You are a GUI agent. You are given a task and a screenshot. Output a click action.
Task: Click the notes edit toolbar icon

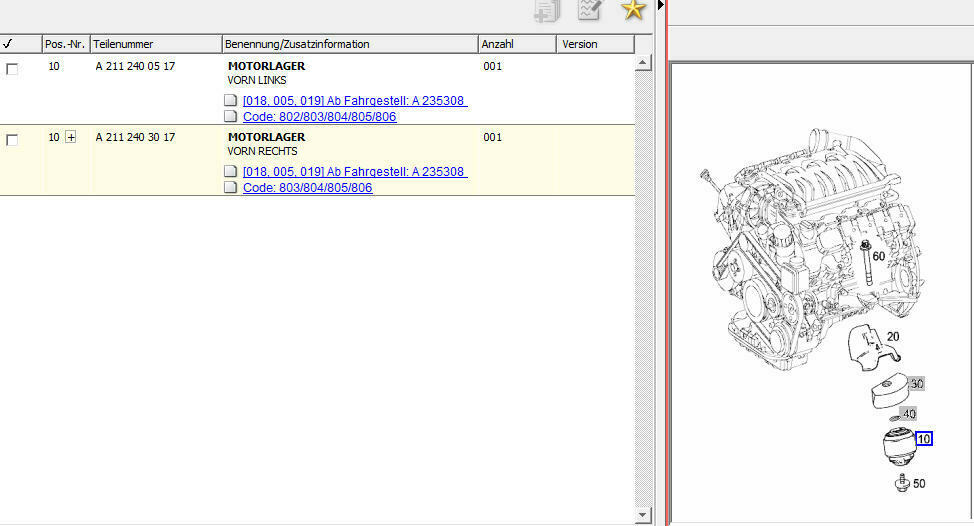click(x=590, y=9)
